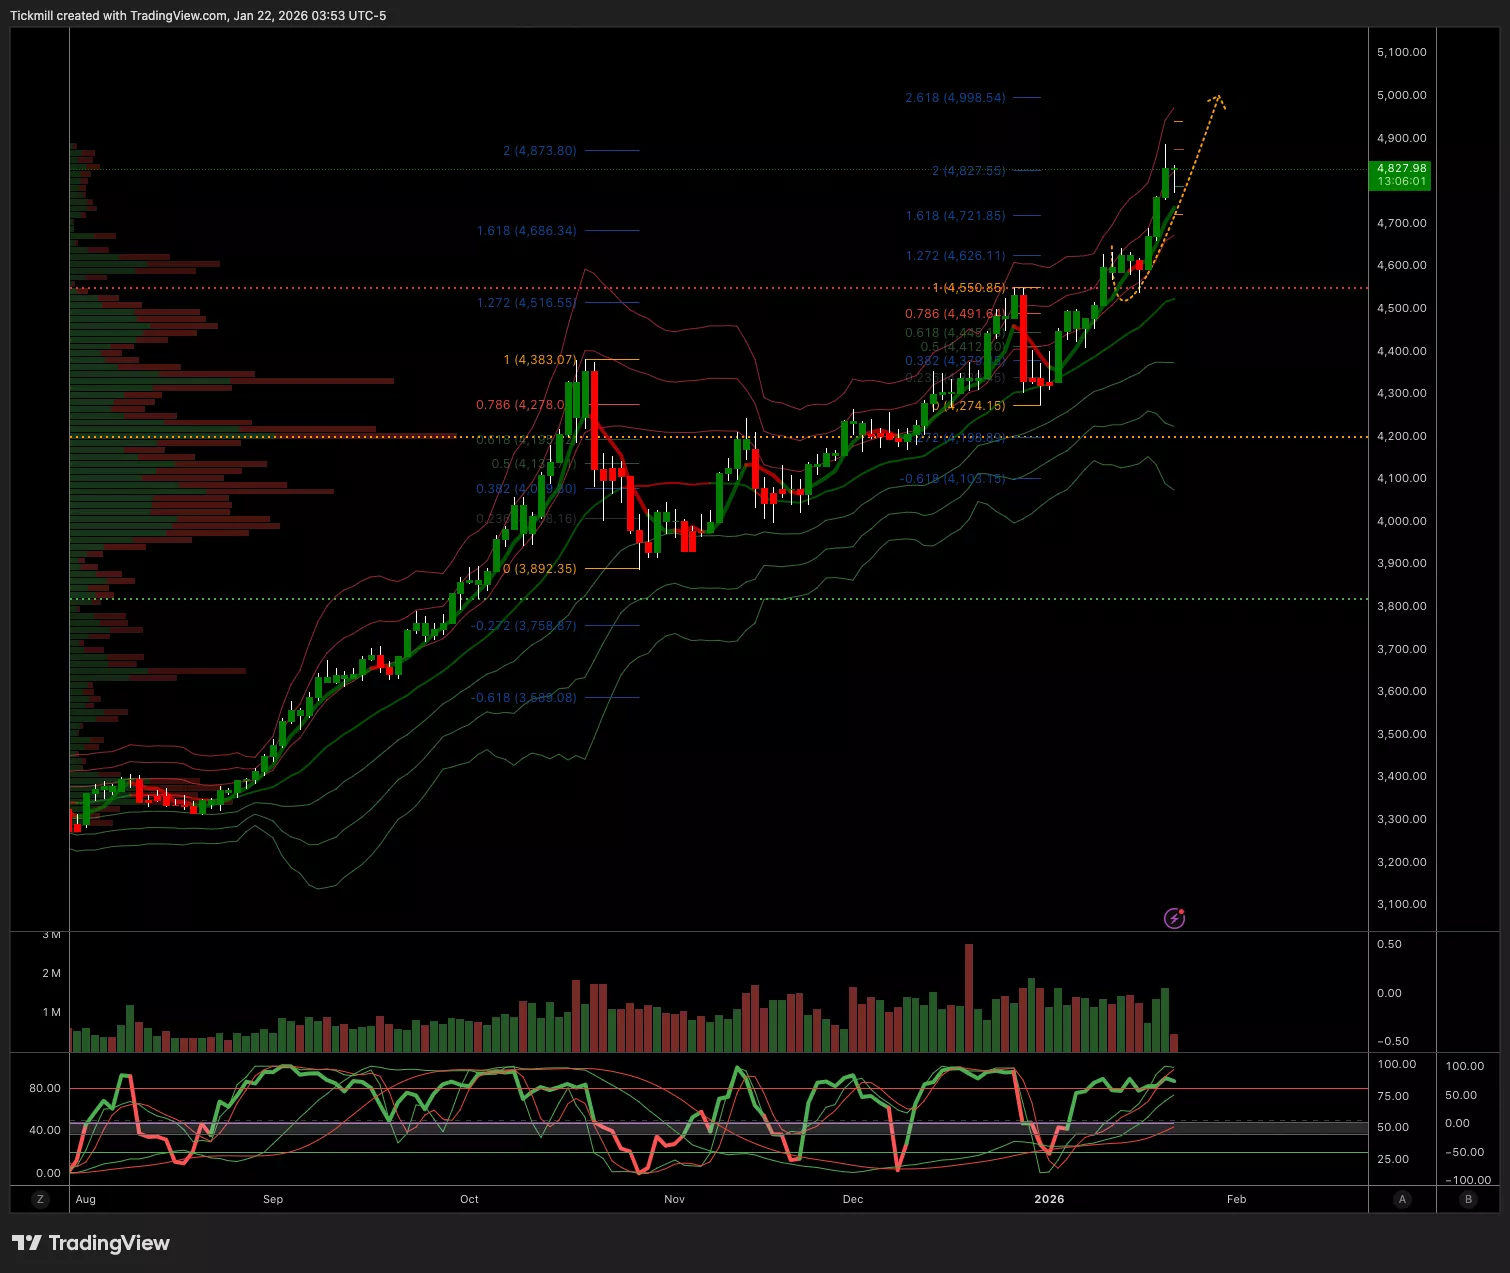The width and height of the screenshot is (1510, 1273).
Task: Click the 2026 marker on the time axis
Action: point(1049,1199)
